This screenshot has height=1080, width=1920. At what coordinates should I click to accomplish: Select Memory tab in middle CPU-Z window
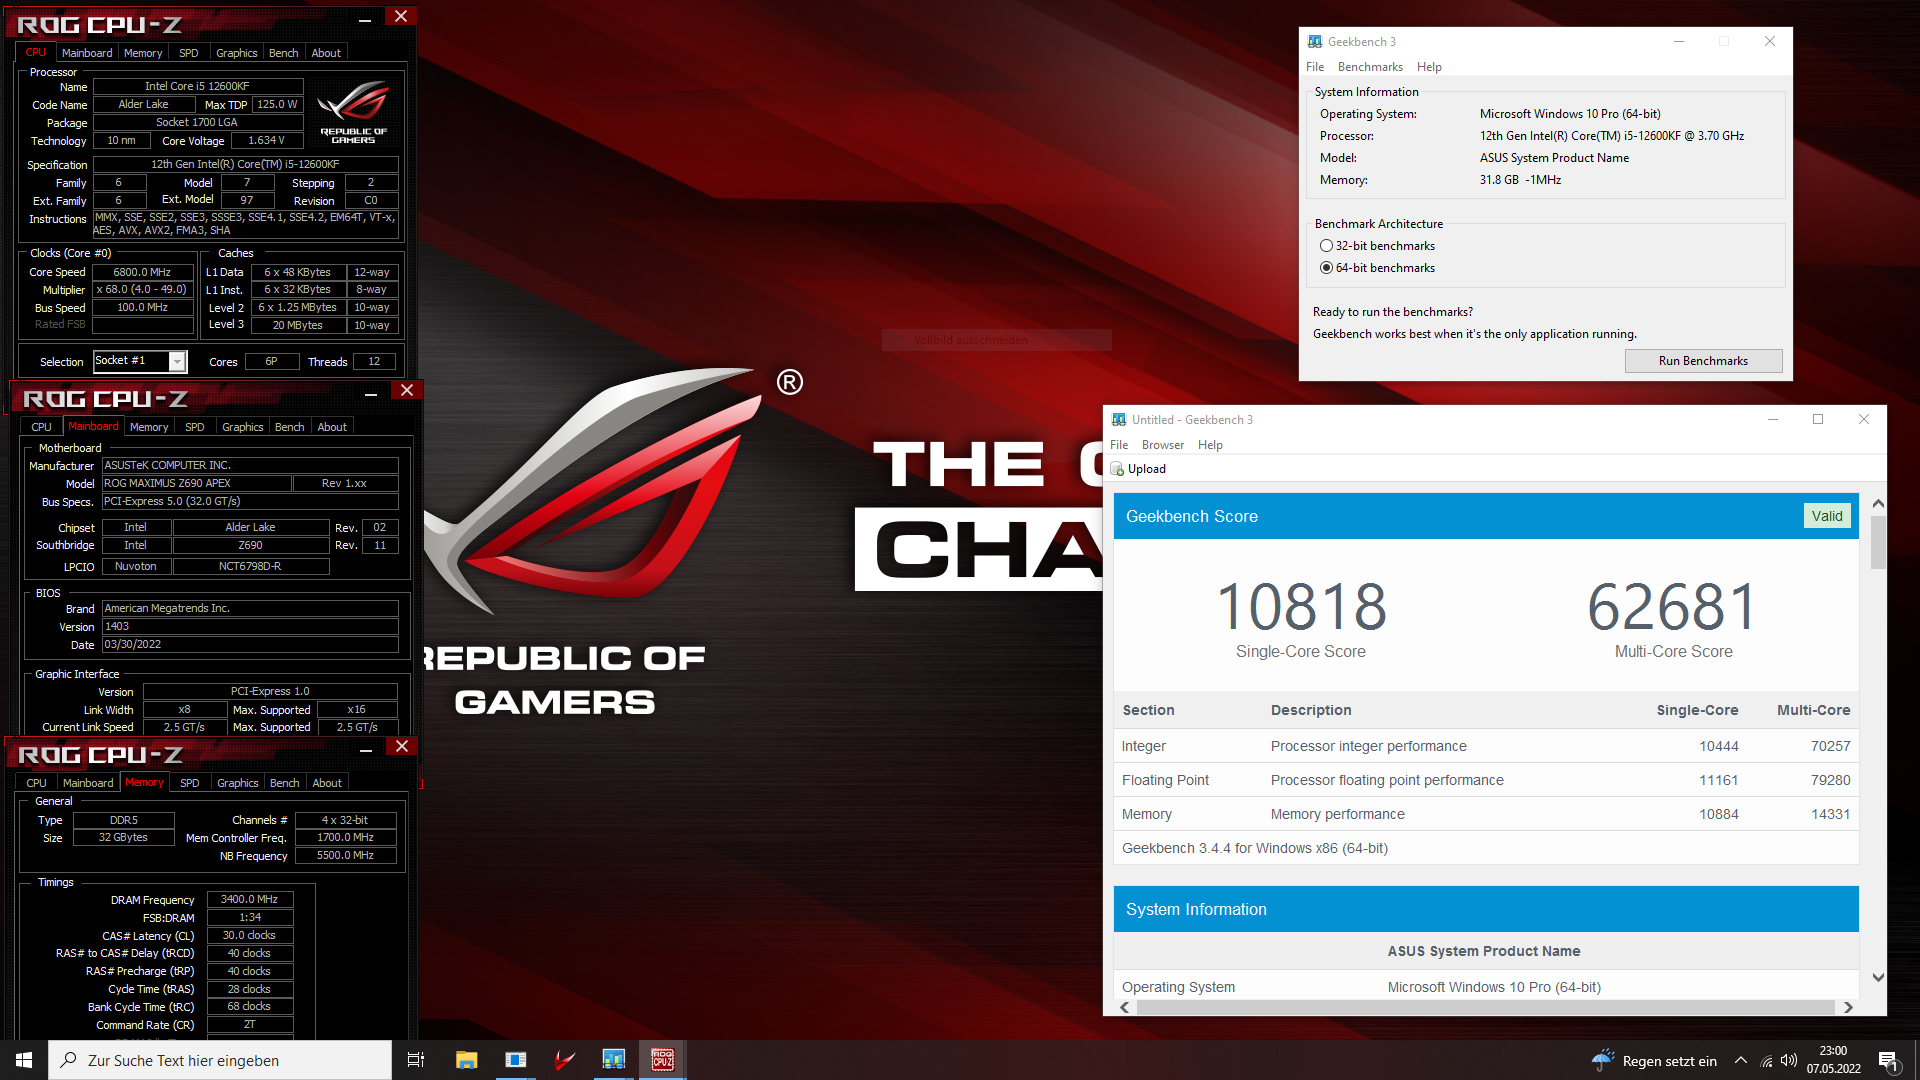(149, 427)
